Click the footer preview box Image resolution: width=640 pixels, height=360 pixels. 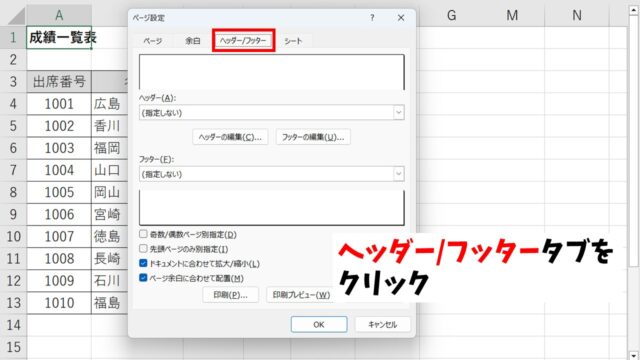(272, 207)
